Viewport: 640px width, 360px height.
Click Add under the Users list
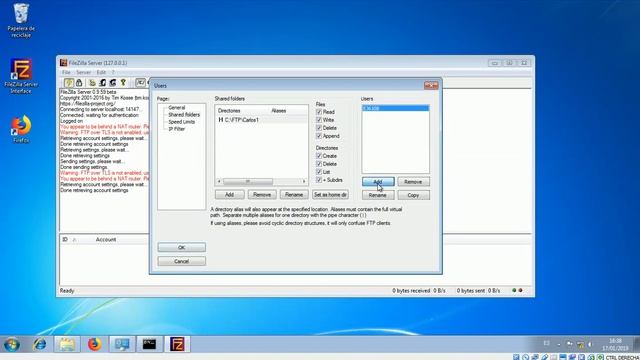(x=378, y=182)
